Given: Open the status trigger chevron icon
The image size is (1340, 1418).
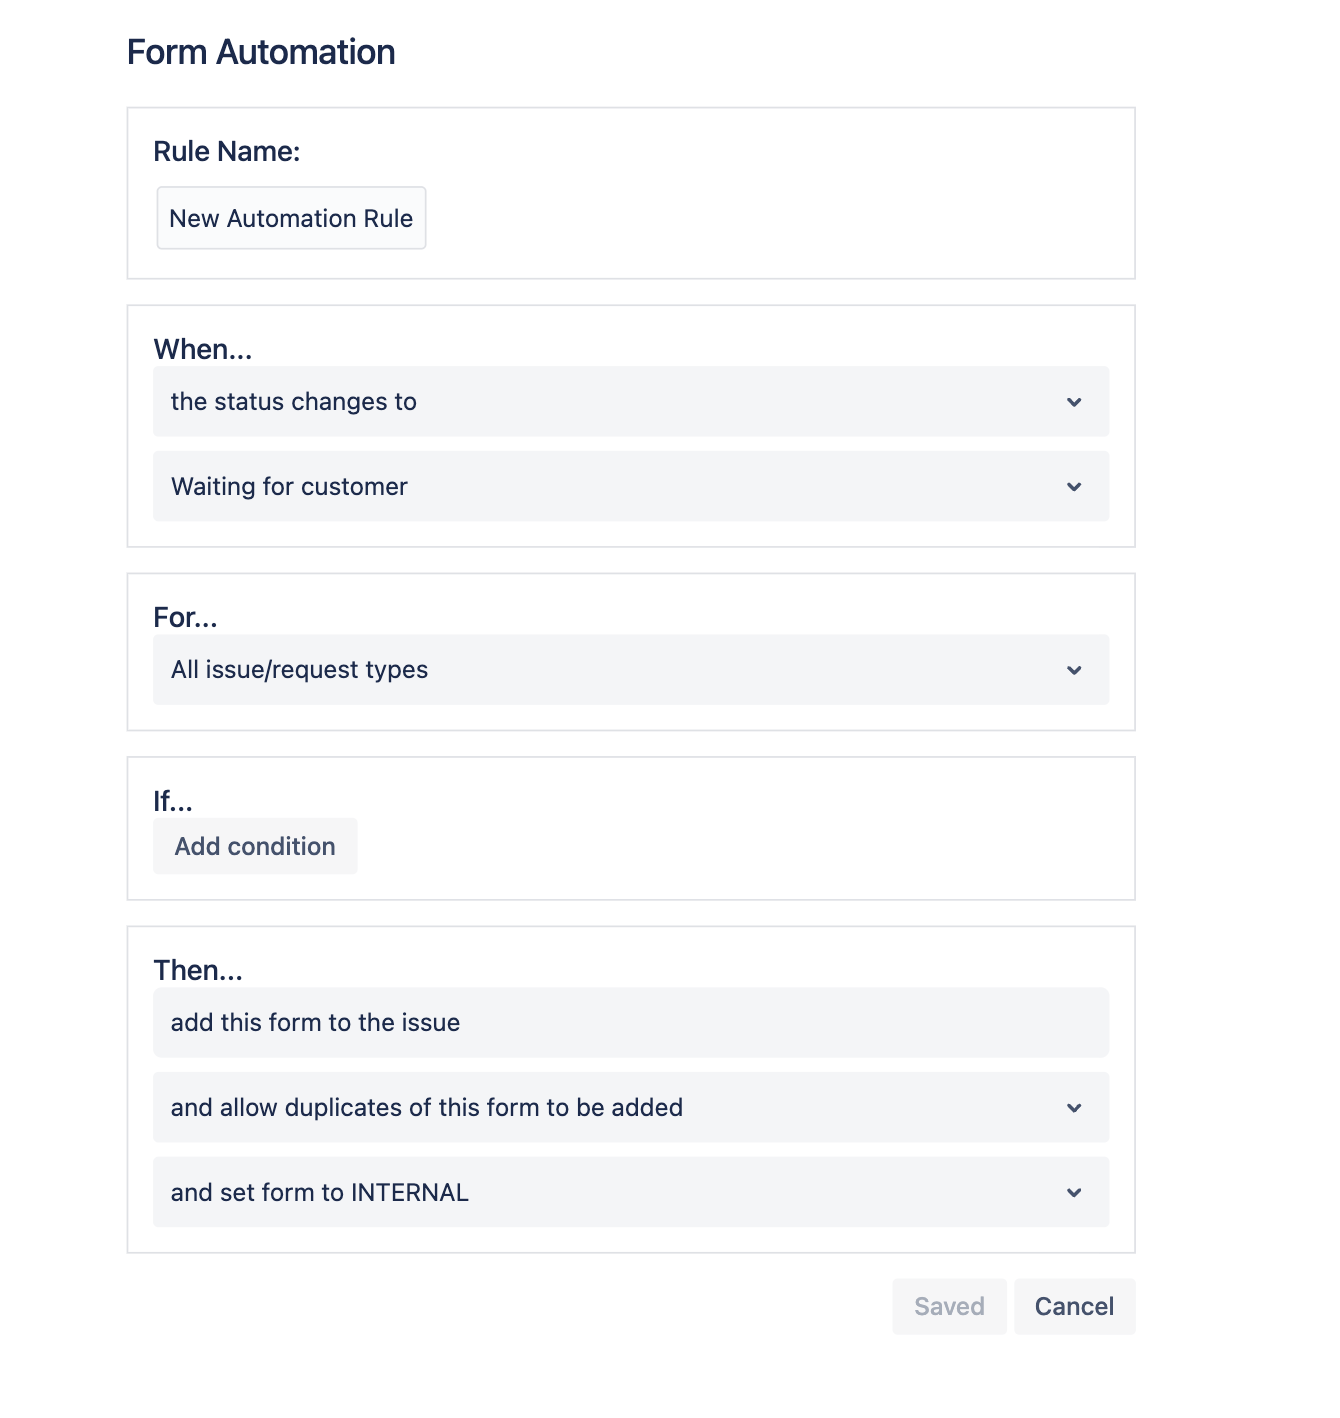Looking at the screenshot, I should (x=1075, y=401).
